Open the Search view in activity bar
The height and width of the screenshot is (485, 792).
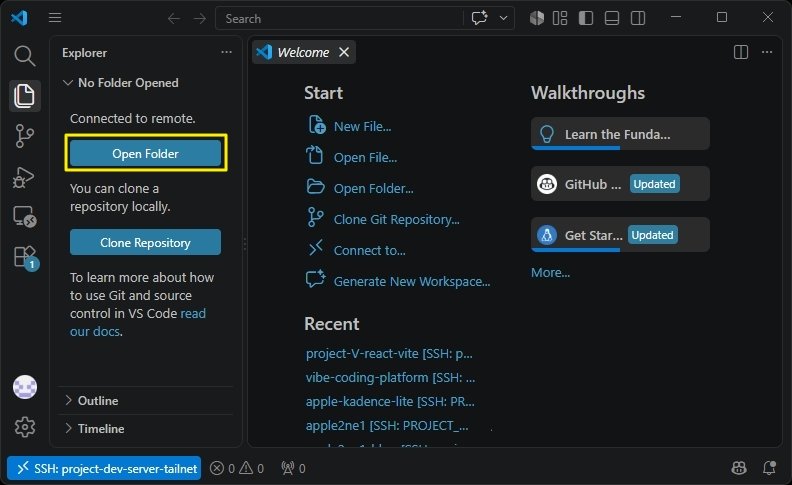(x=24, y=56)
